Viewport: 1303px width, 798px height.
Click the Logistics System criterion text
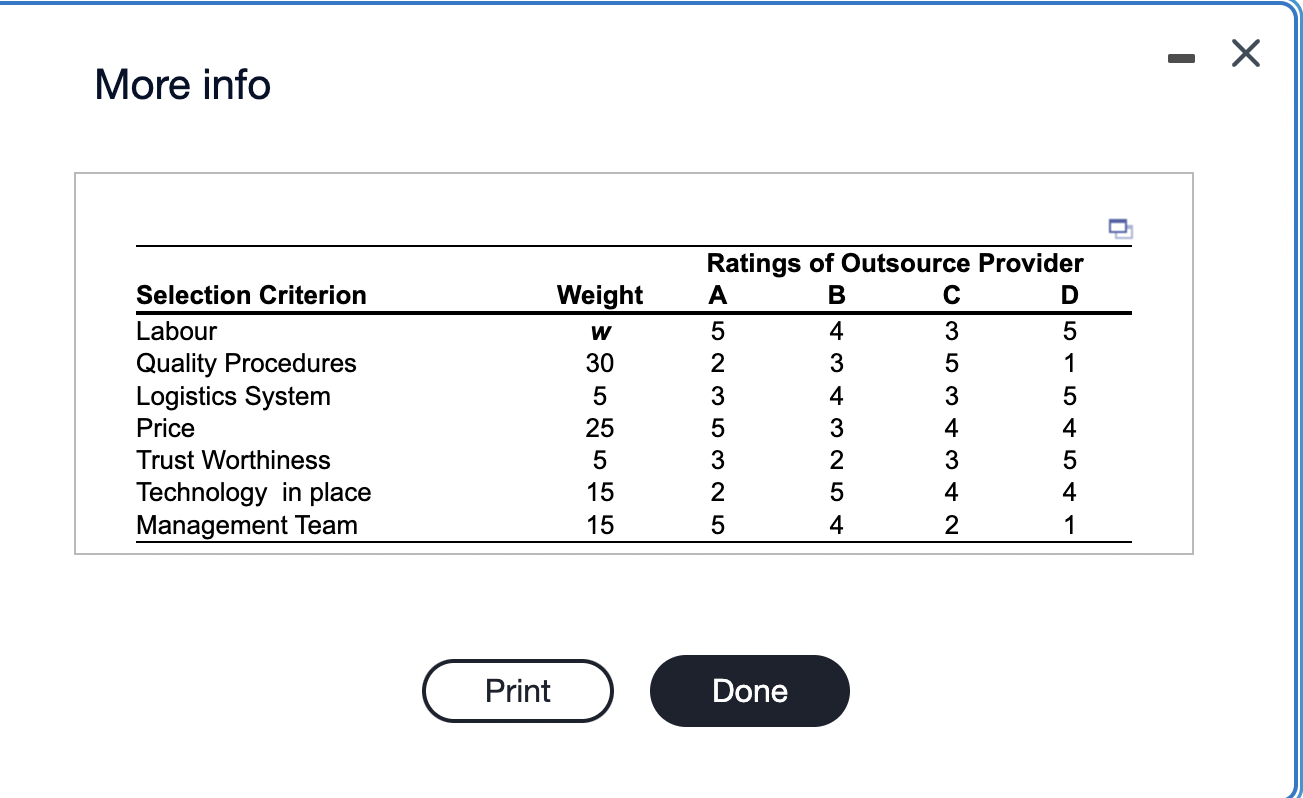click(233, 396)
